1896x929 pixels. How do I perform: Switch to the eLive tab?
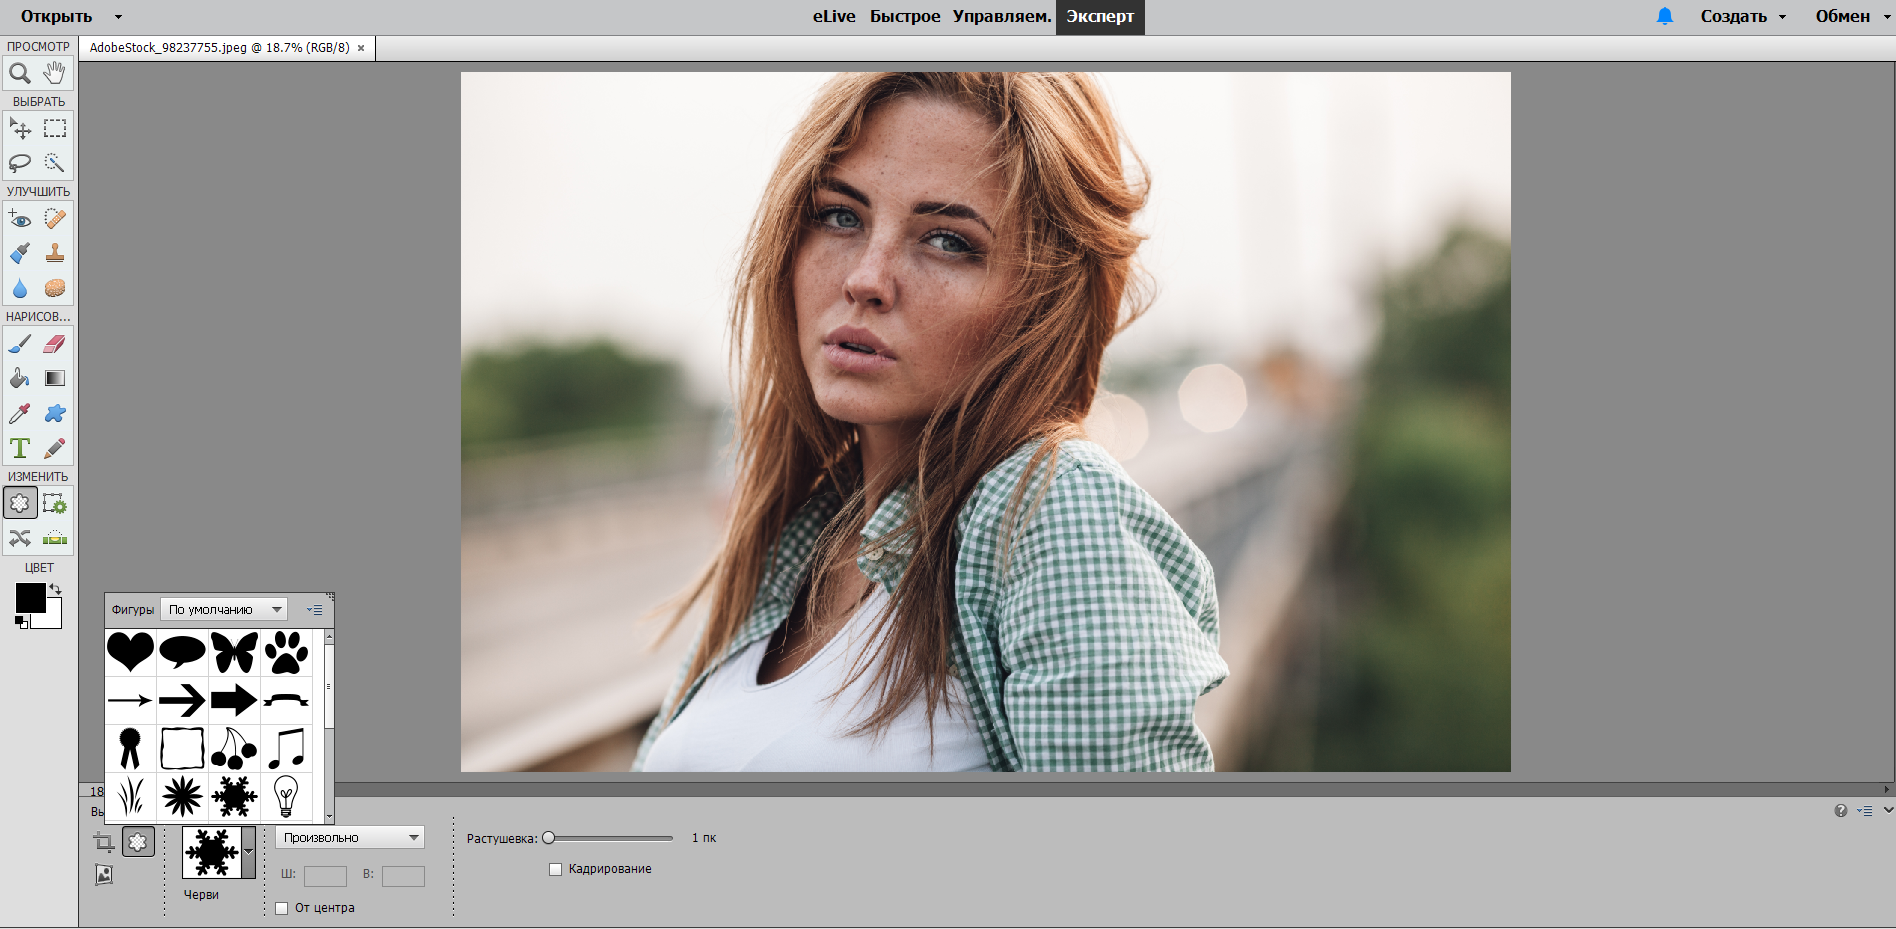[x=834, y=16]
